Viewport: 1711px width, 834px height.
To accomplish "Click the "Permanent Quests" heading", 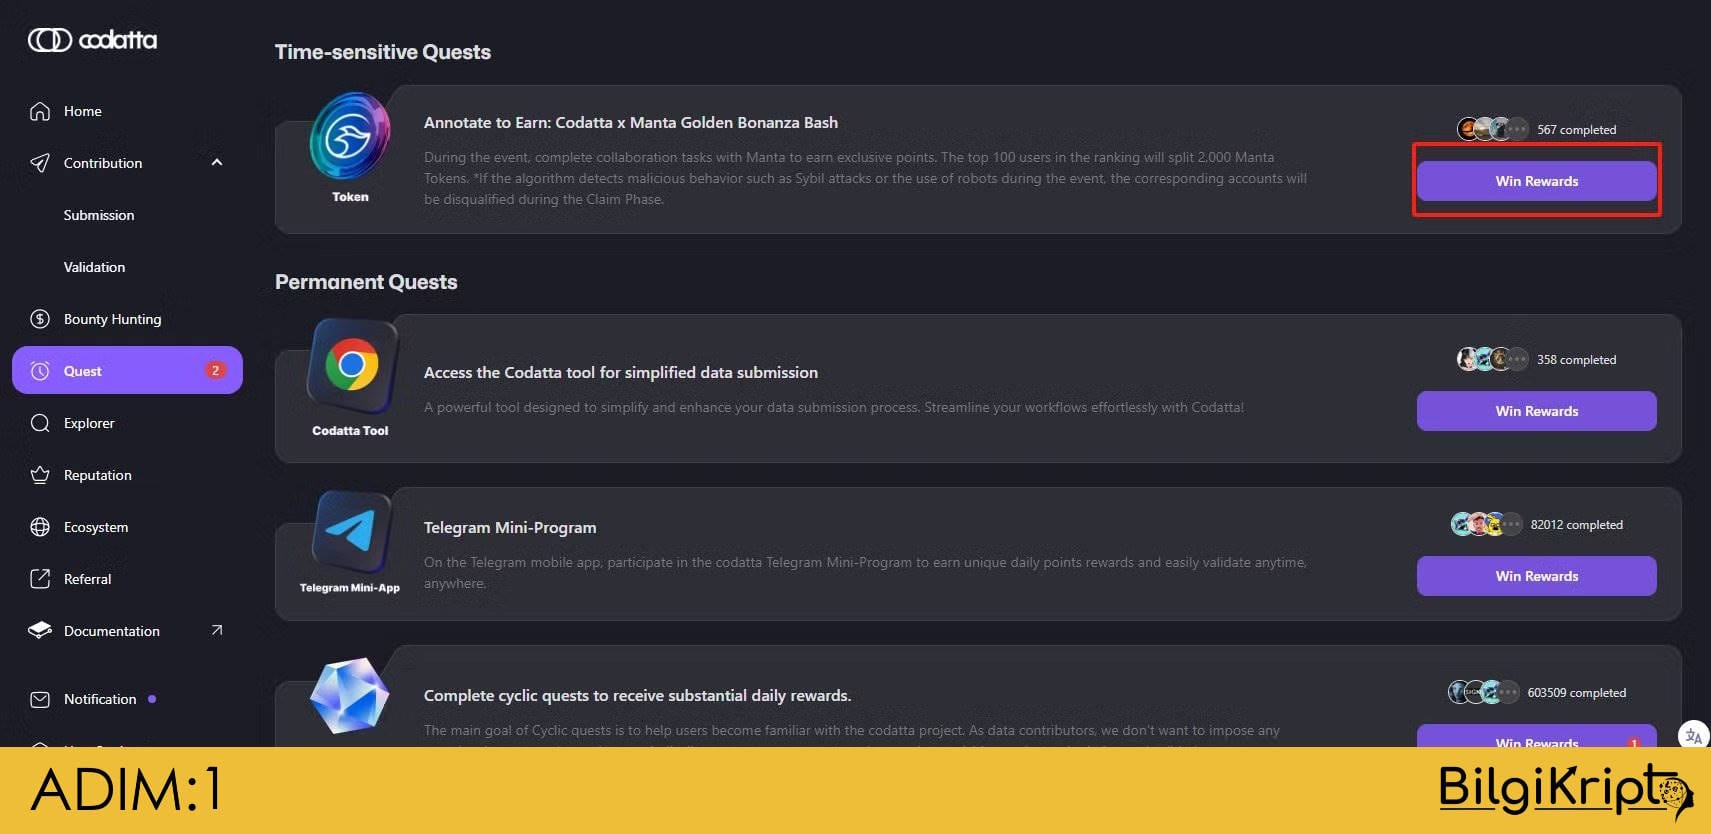I will click(x=366, y=282).
